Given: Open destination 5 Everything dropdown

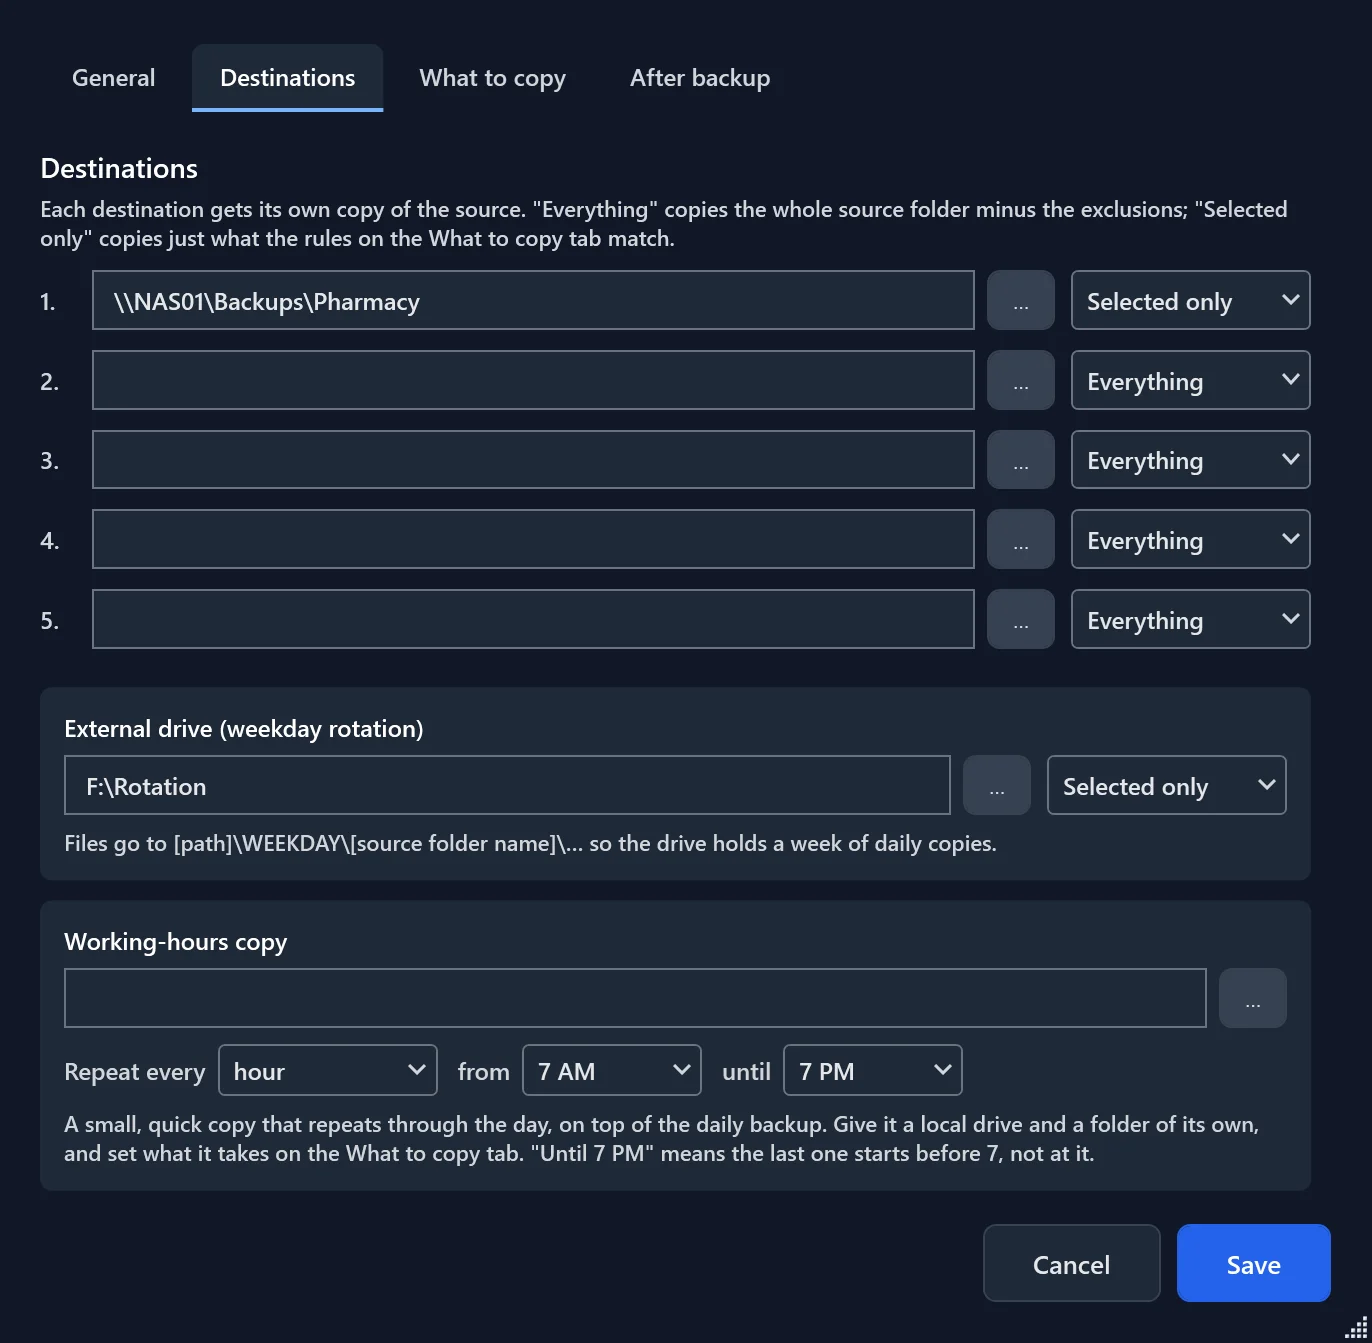Looking at the screenshot, I should point(1191,619).
